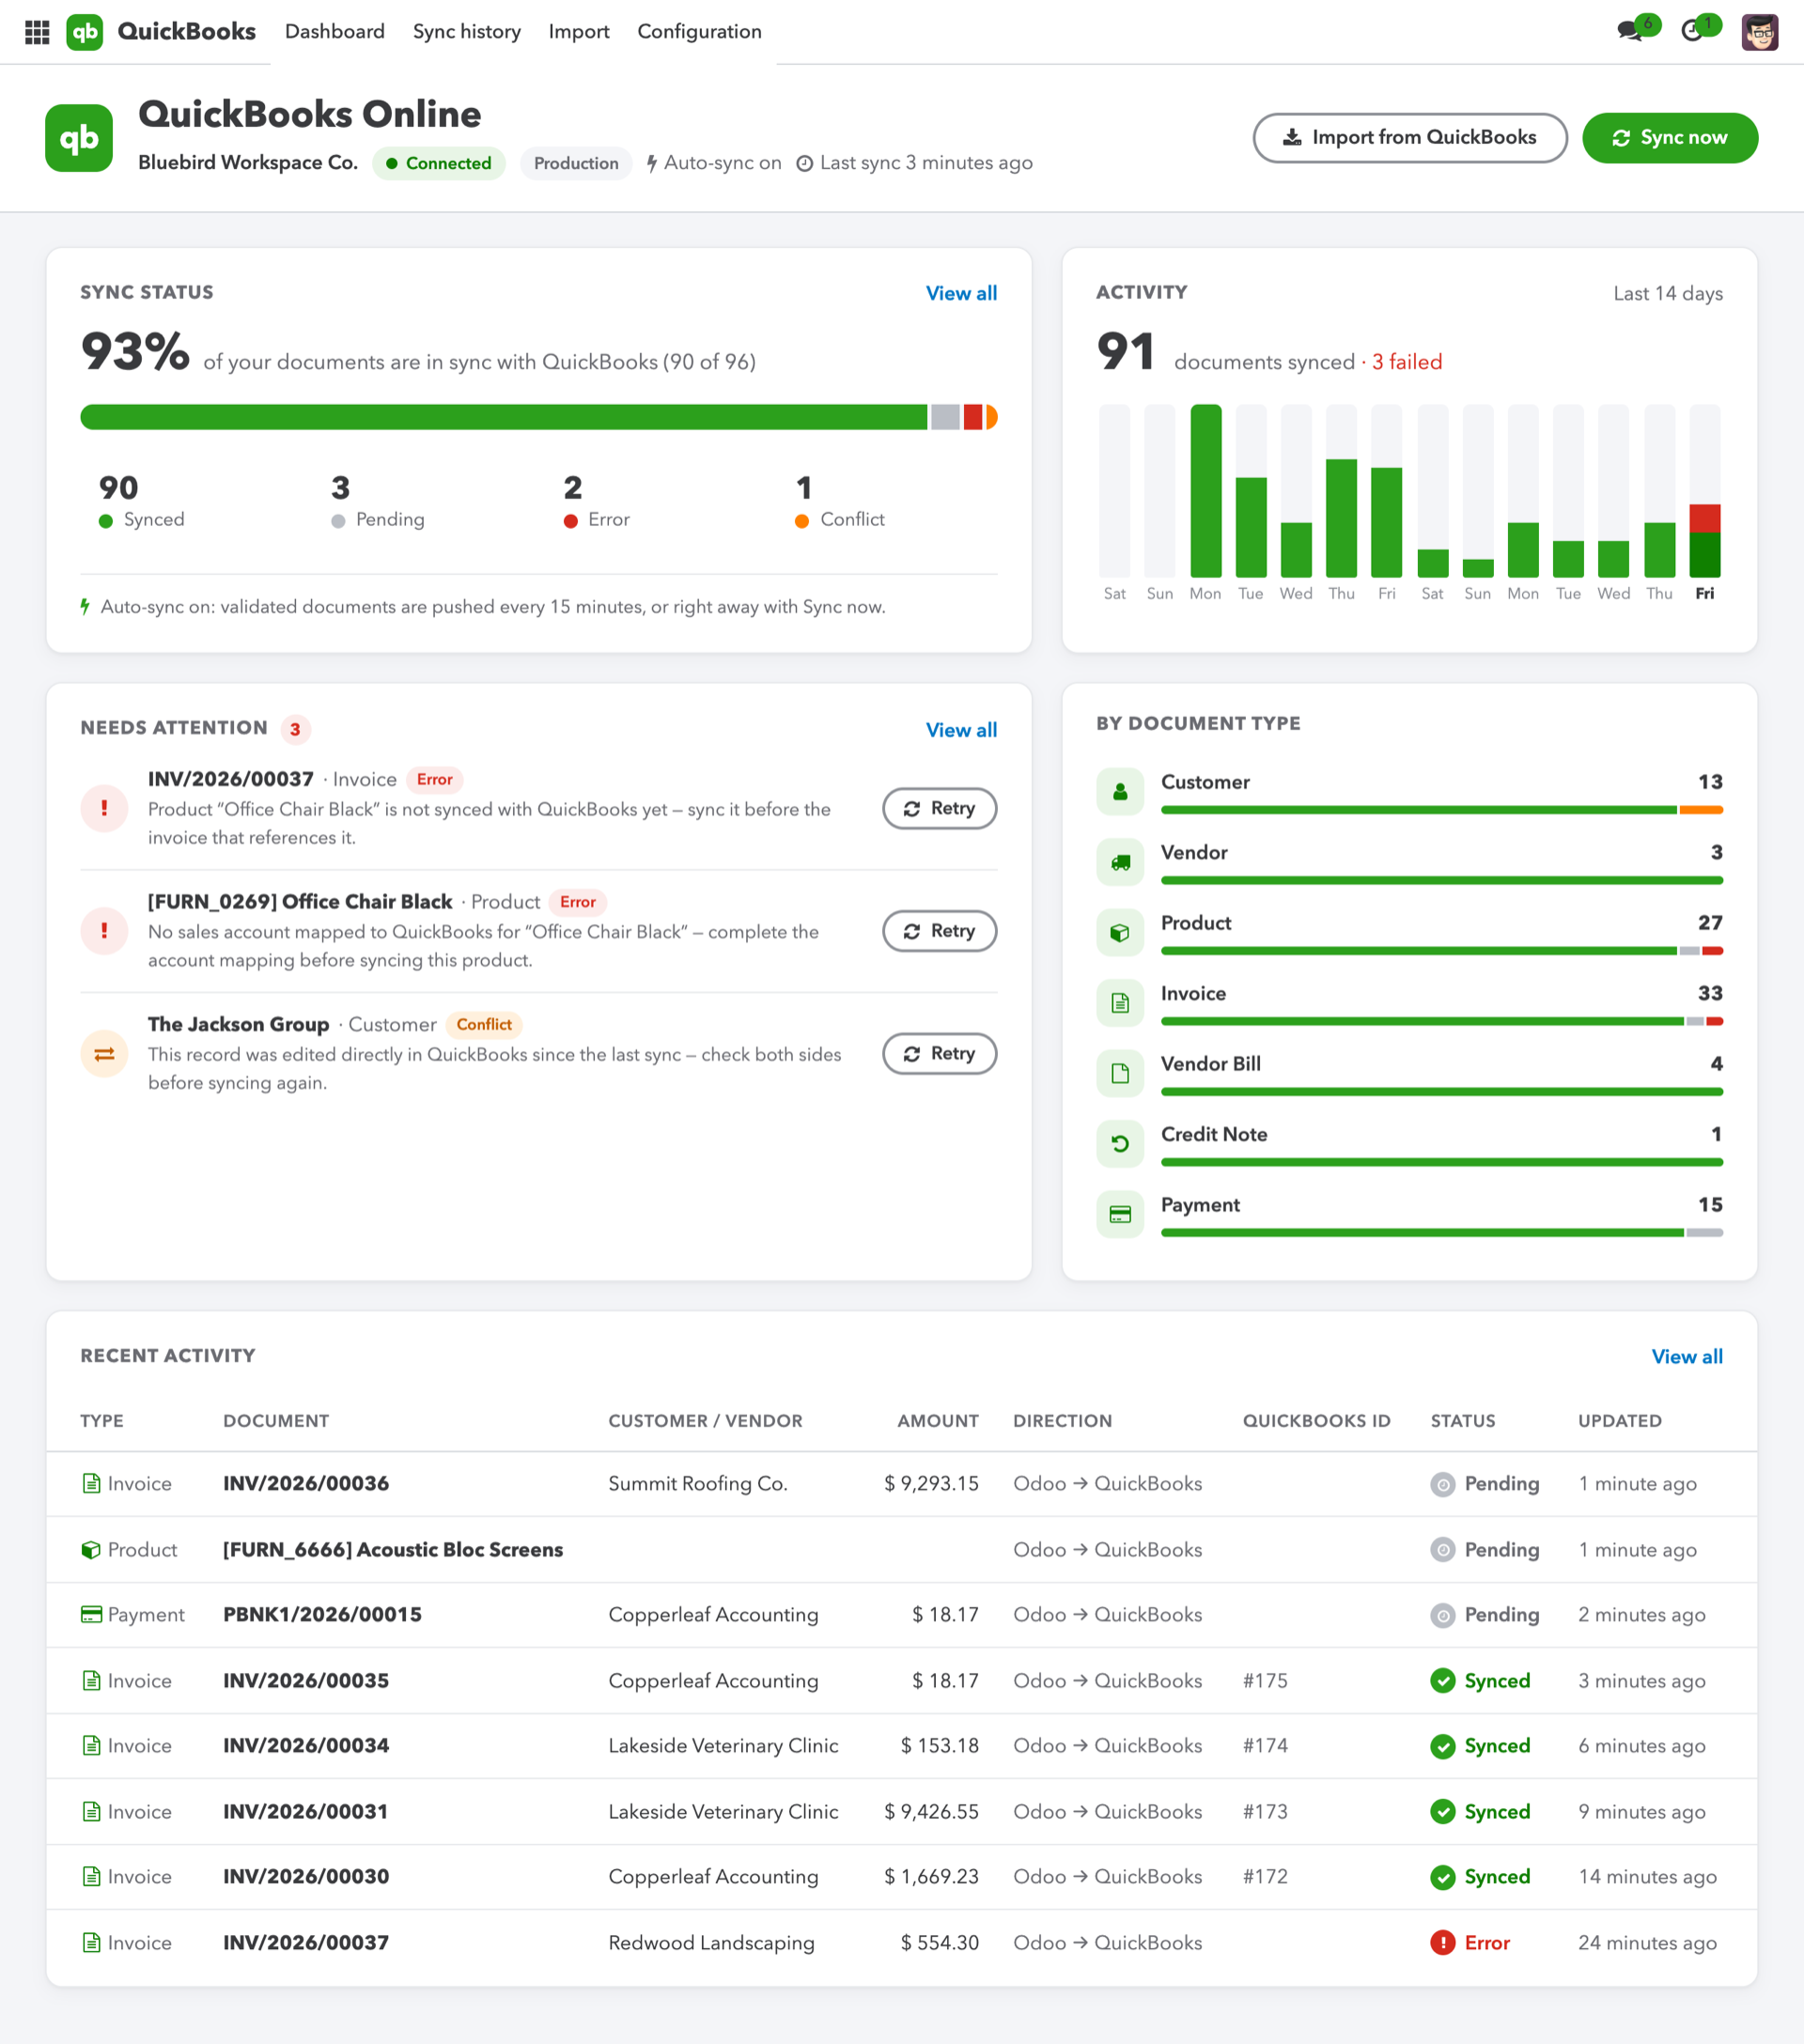Click the Sync now button
1804x2044 pixels.
pos(1669,138)
